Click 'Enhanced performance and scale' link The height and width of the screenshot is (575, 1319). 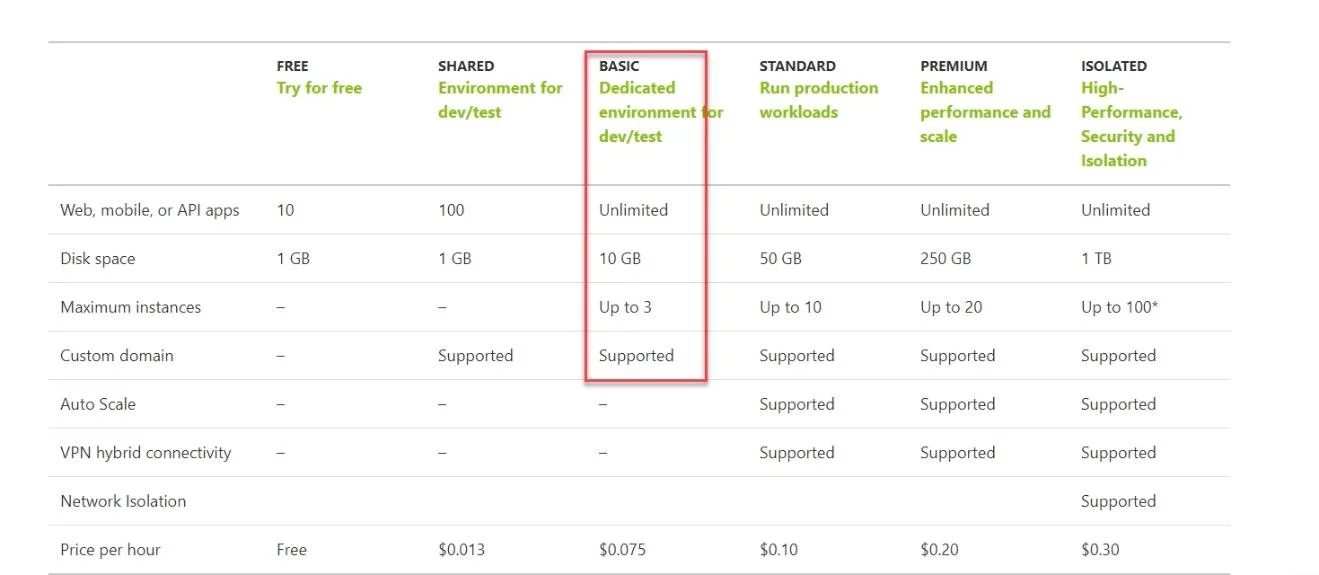pos(985,112)
